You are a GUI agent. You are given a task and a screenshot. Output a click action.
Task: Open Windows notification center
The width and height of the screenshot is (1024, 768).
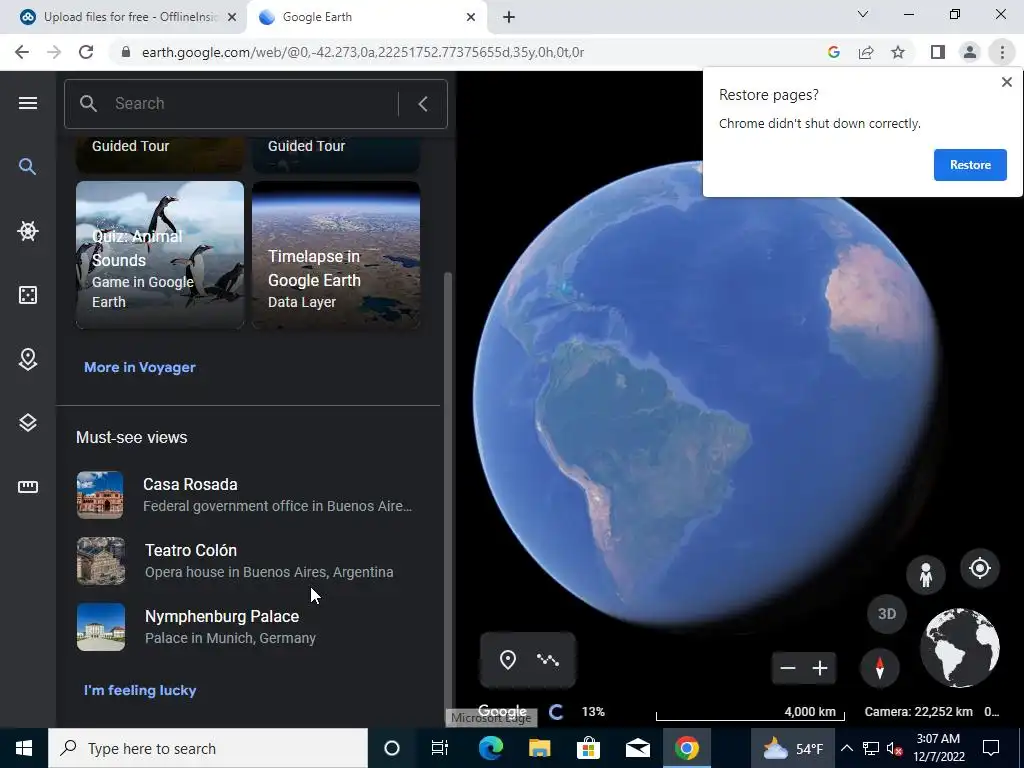(x=991, y=748)
